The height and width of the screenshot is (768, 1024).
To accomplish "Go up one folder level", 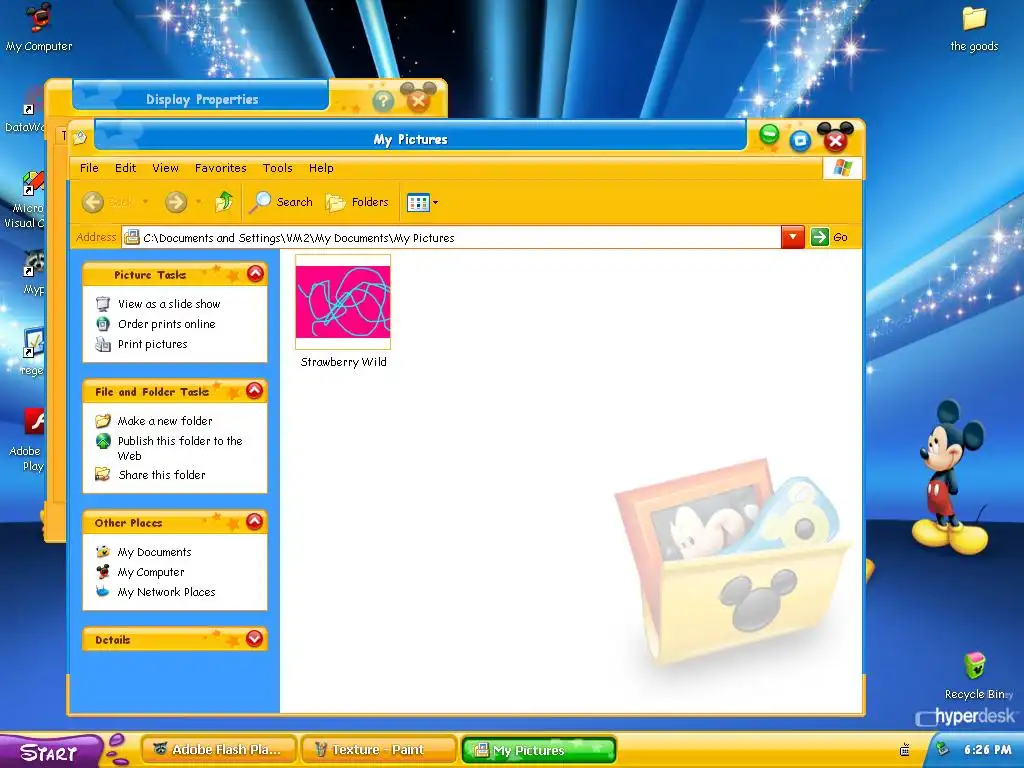I will click(x=224, y=202).
